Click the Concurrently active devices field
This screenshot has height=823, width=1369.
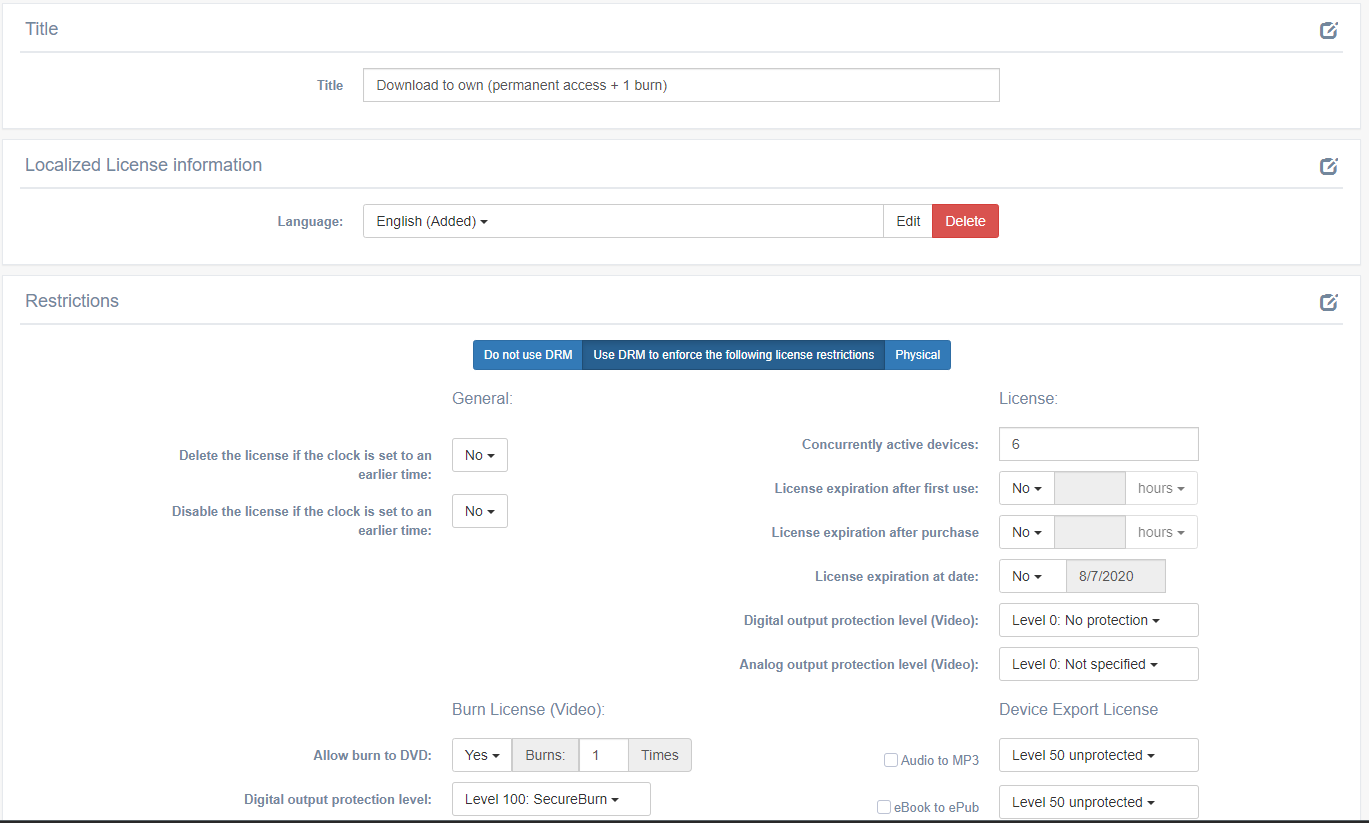(x=1098, y=444)
